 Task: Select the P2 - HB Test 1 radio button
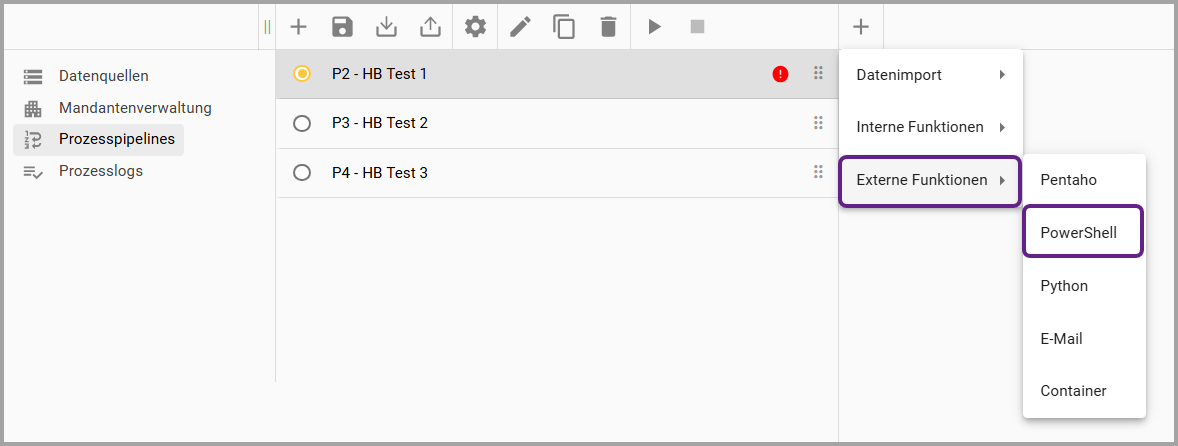[x=302, y=74]
